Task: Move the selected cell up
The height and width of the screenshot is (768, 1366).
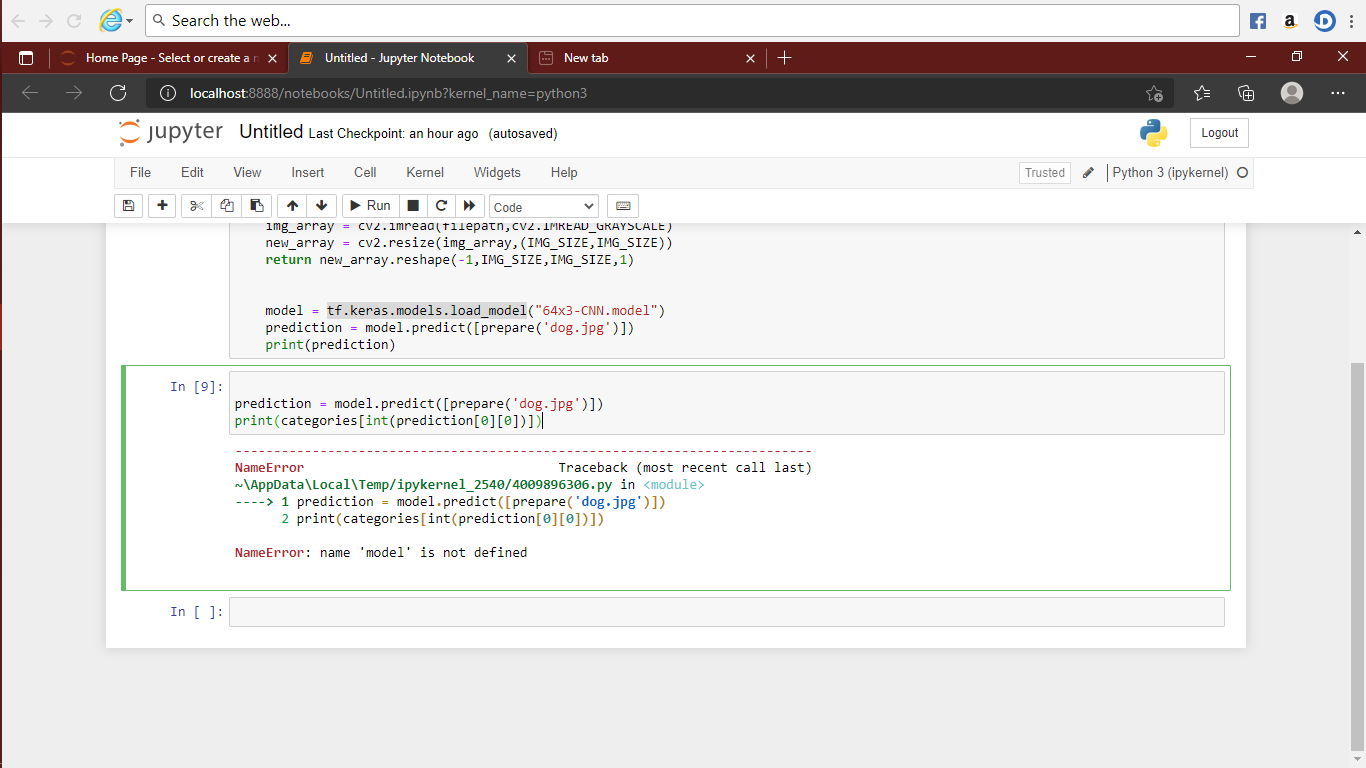Action: point(291,205)
